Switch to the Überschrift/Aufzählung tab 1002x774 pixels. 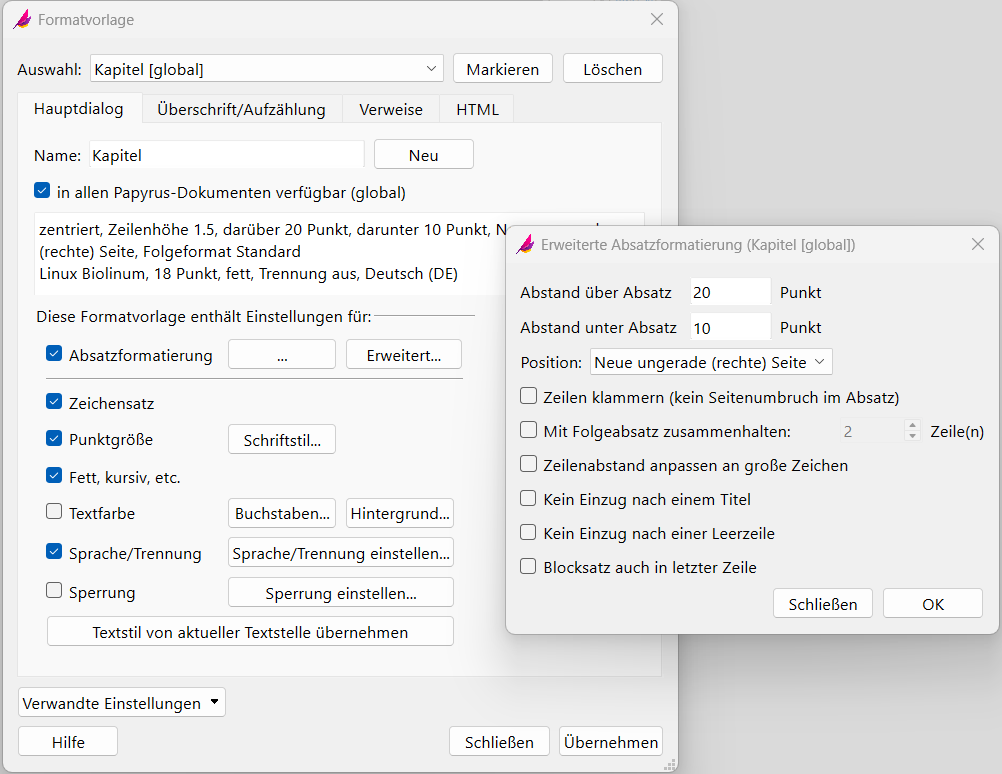pyautogui.click(x=241, y=109)
